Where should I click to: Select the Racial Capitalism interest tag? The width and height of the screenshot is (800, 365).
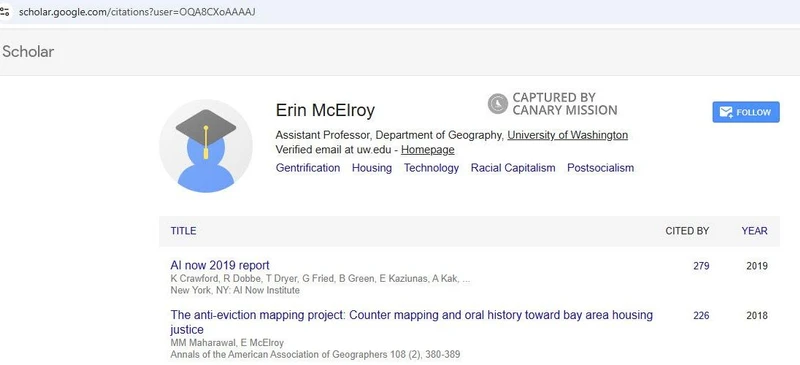click(513, 168)
